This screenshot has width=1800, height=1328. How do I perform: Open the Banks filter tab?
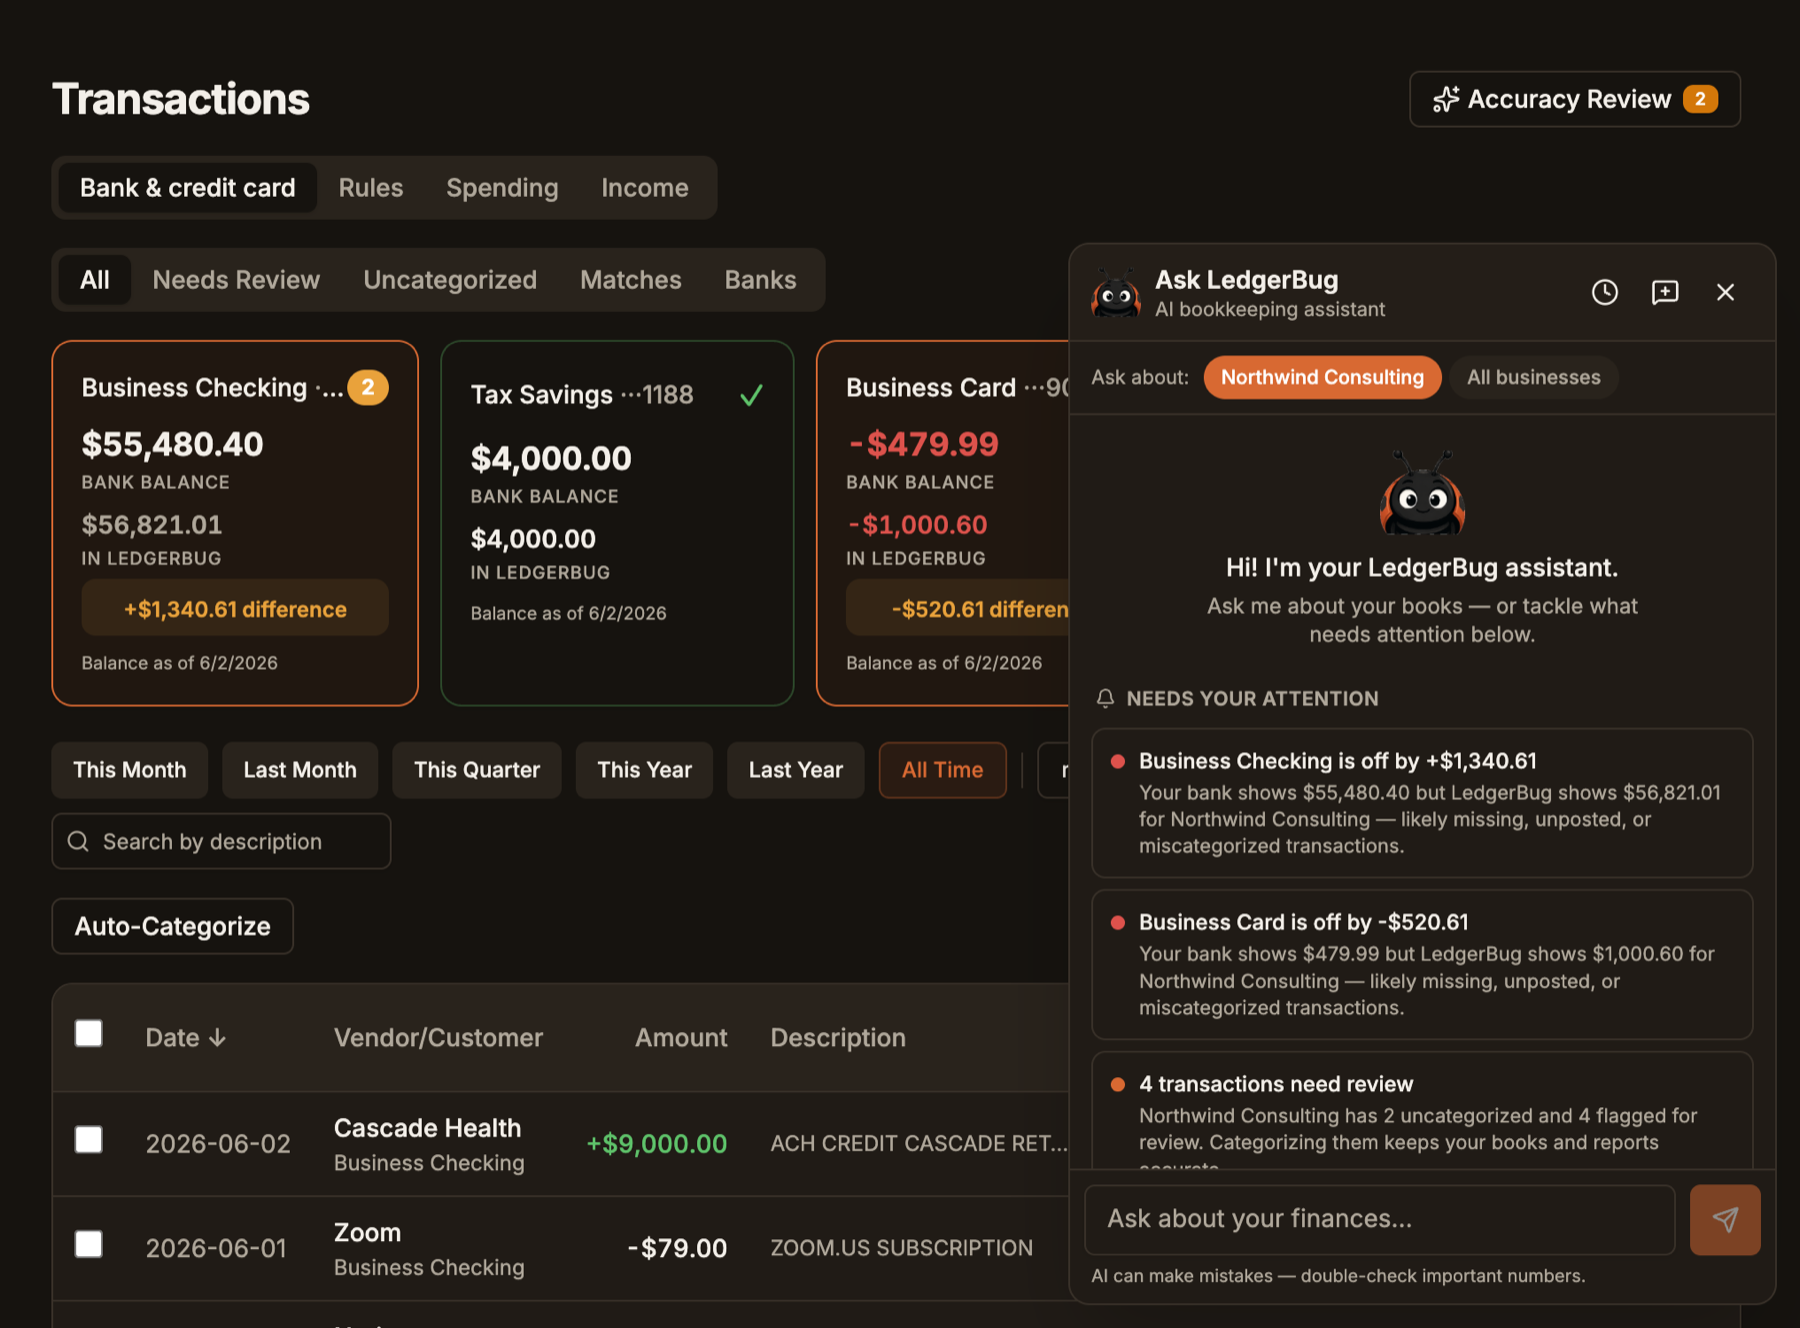click(x=760, y=280)
